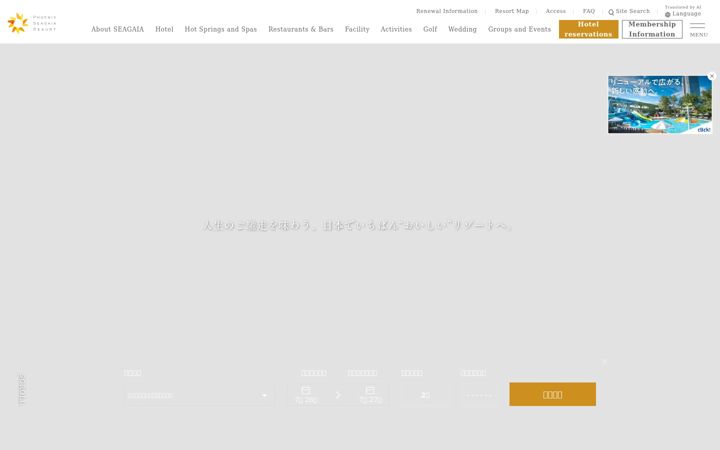Go to the Golf section

(x=430, y=29)
